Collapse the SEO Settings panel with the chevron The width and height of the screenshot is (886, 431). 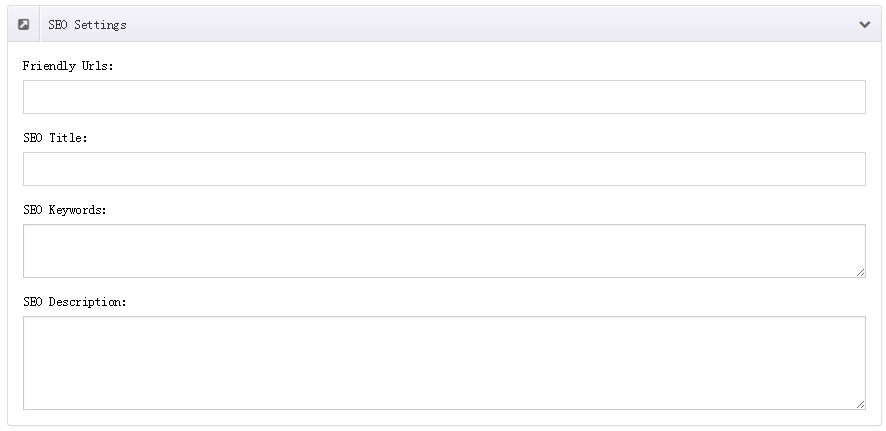pos(865,24)
